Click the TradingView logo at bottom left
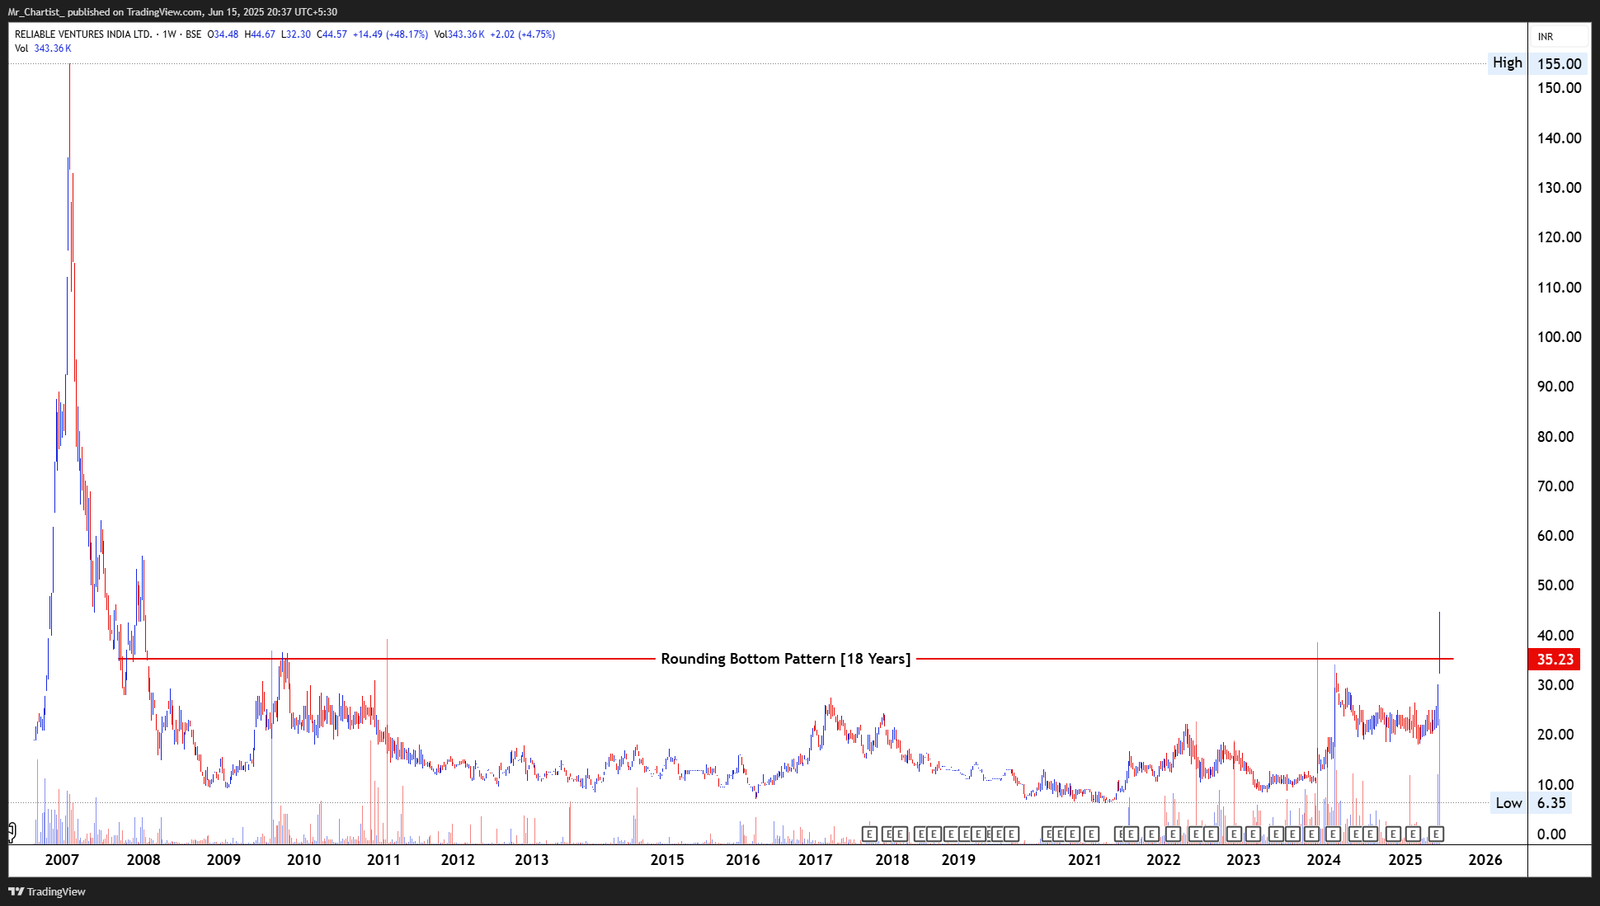 click(46, 891)
